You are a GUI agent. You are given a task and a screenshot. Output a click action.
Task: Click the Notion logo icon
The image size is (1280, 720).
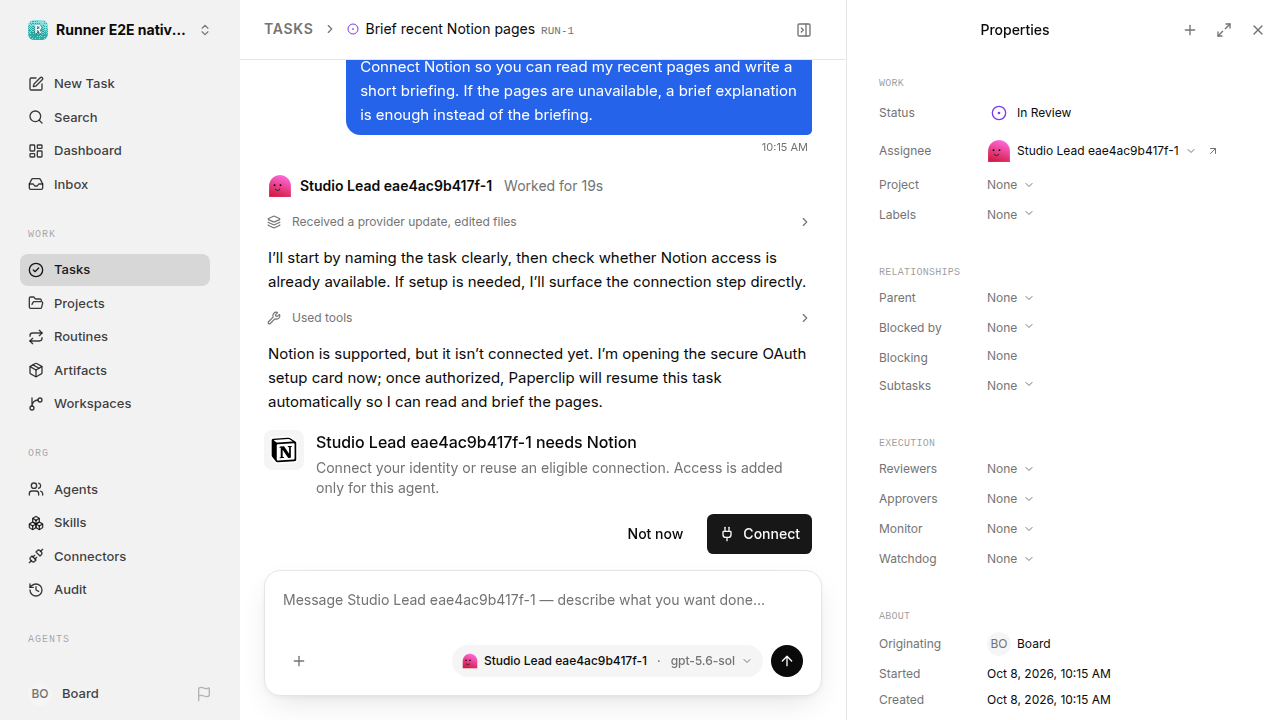point(284,450)
